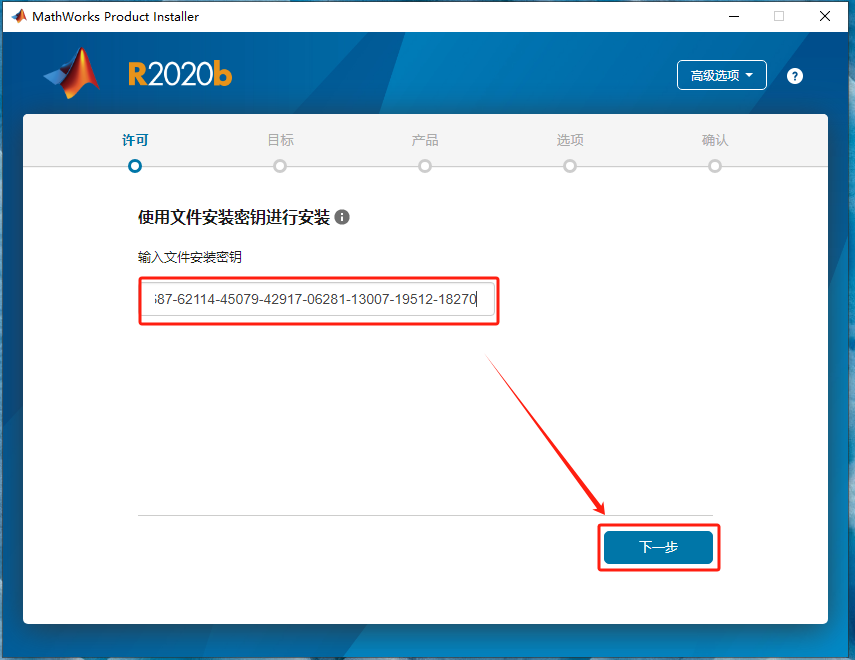Click the R2020b release logo
This screenshot has width=855, height=660.
pos(180,74)
